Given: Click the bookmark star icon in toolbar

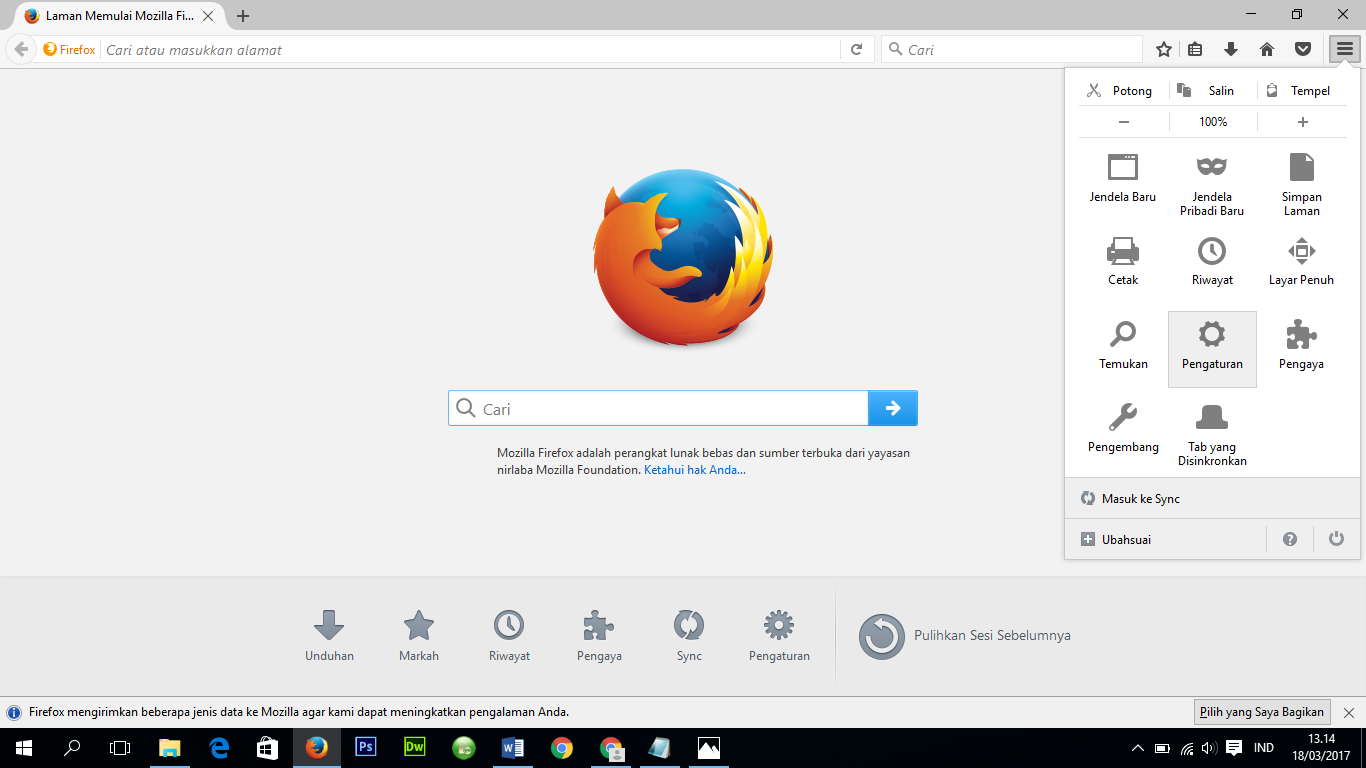Looking at the screenshot, I should (x=1164, y=49).
